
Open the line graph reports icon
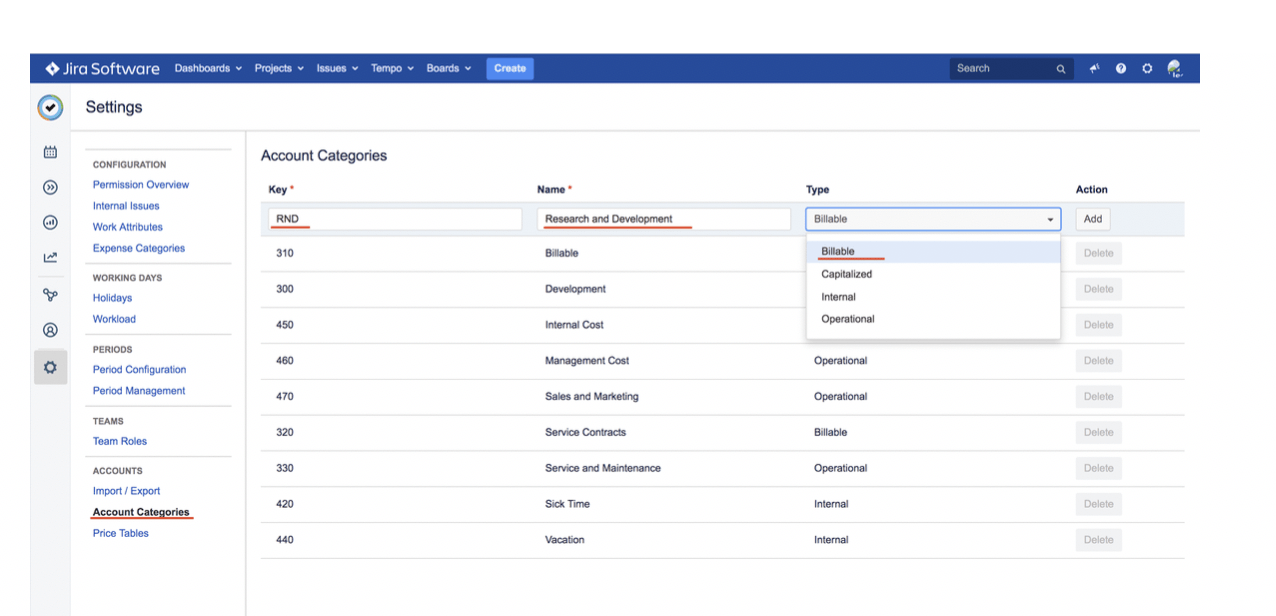[x=50, y=258]
